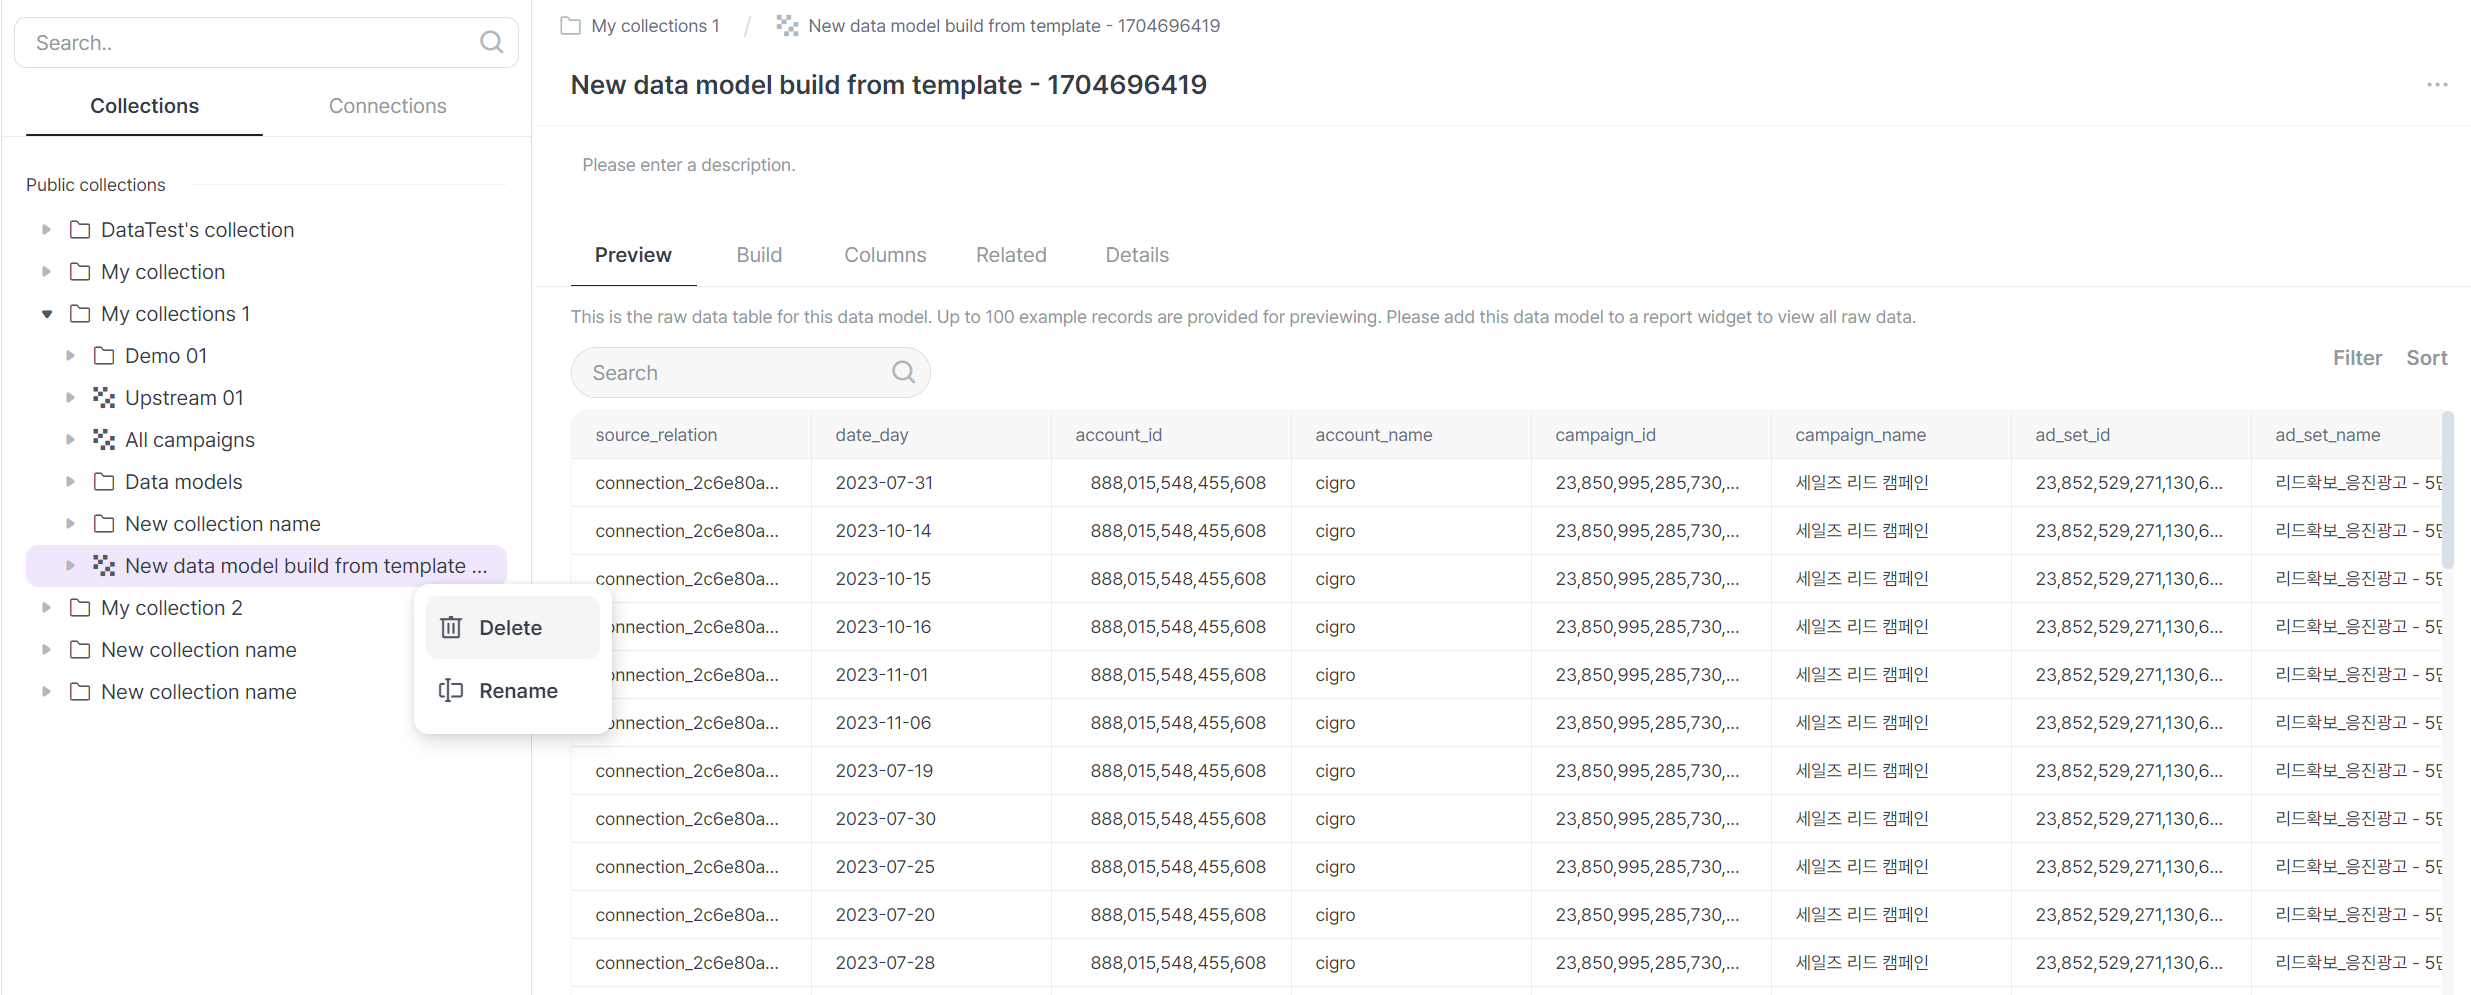Click the trash icon beside Delete
This screenshot has width=2471, height=995.
[x=451, y=628]
